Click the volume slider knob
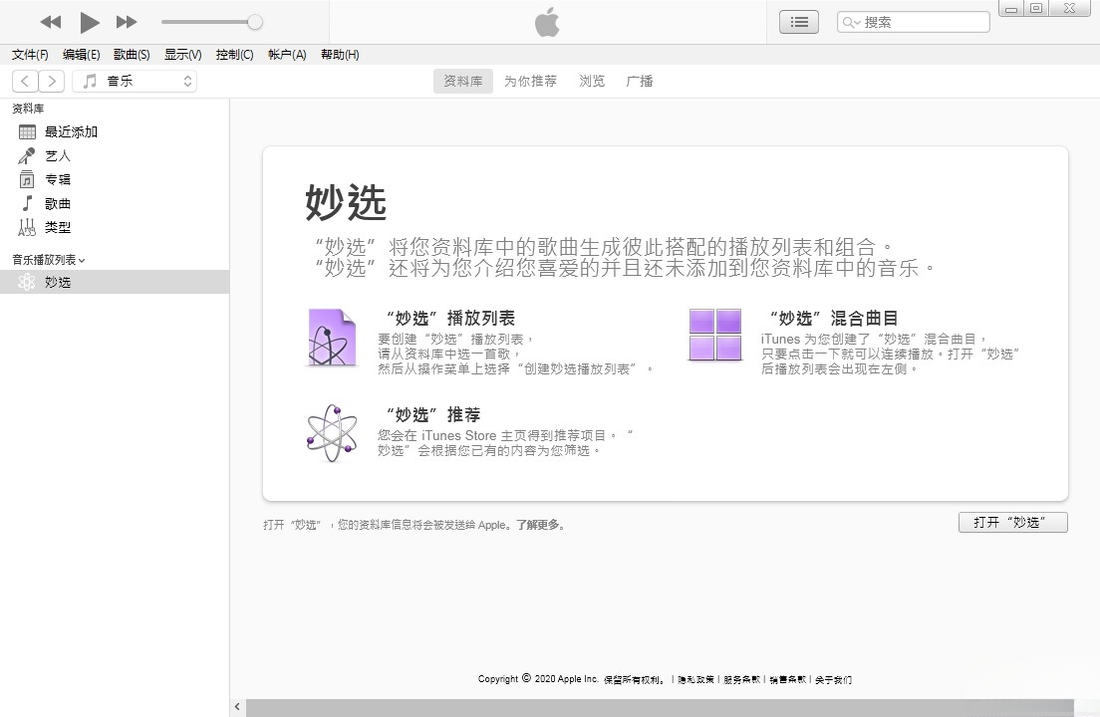This screenshot has width=1100, height=717. [255, 22]
